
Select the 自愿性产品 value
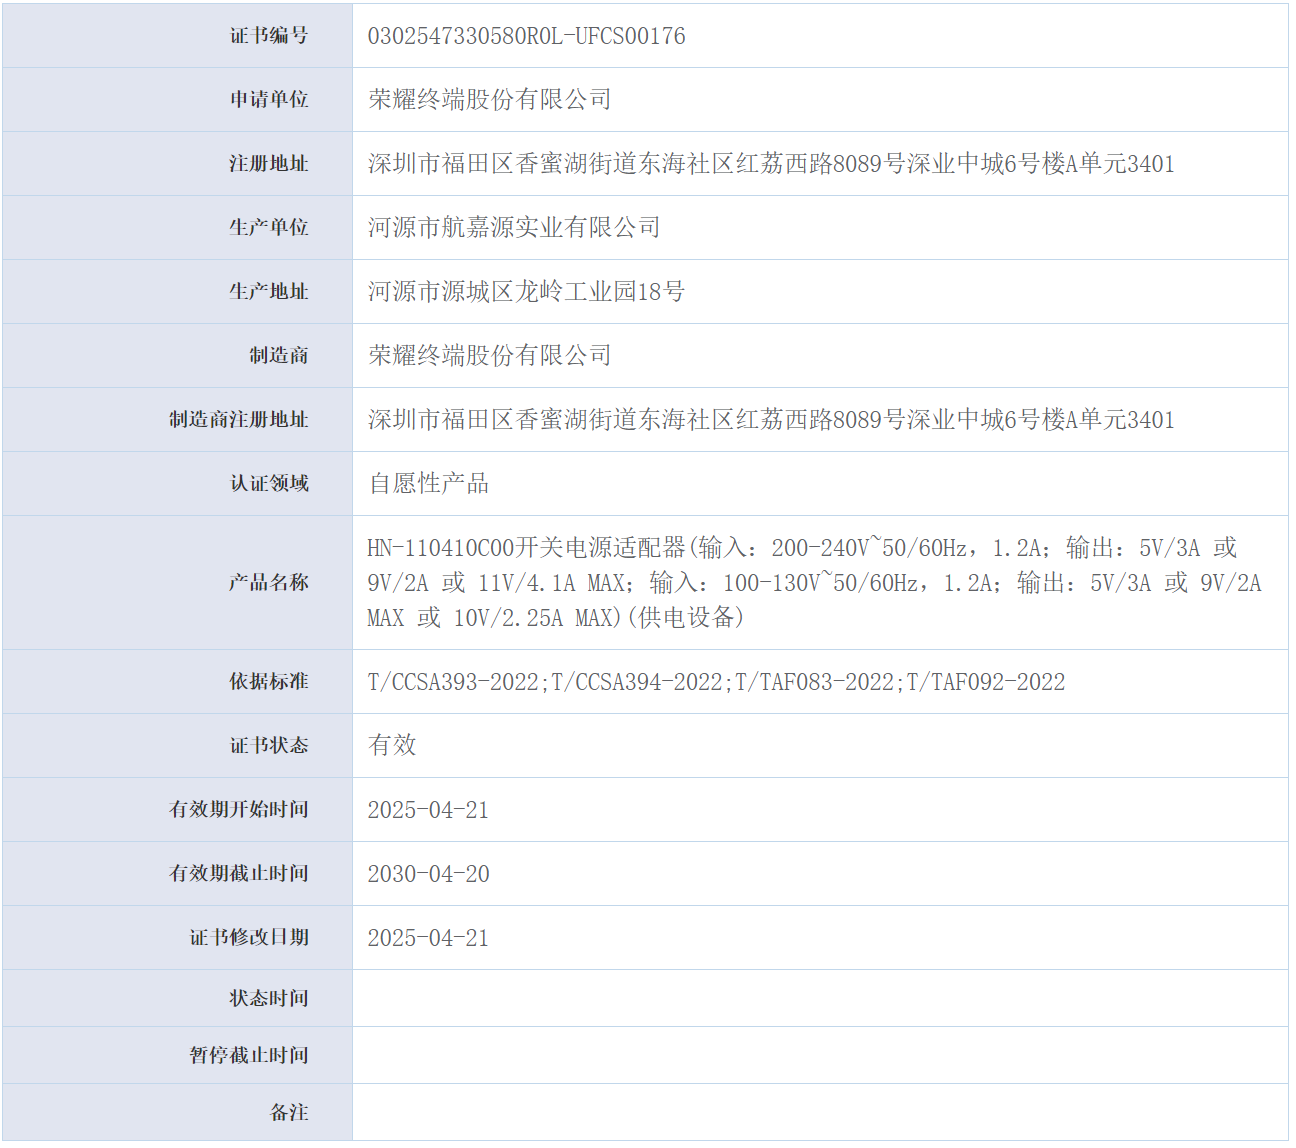pos(429,484)
